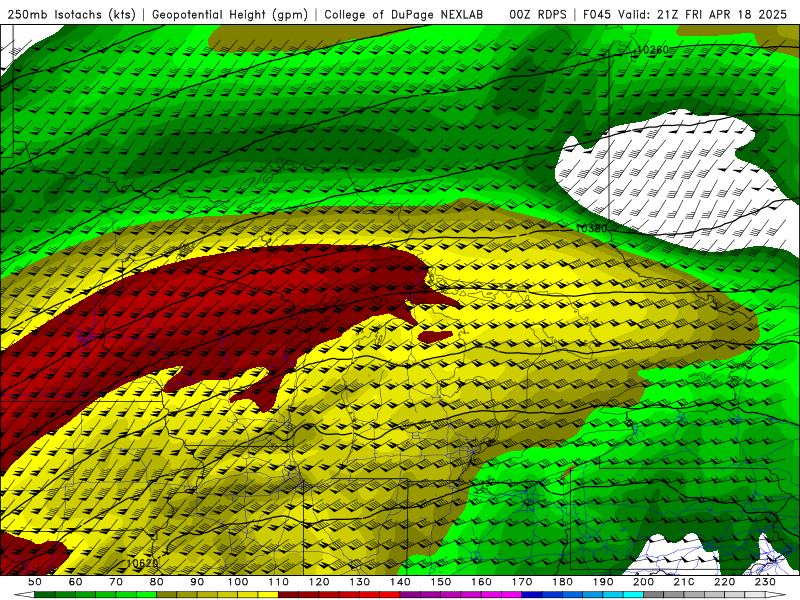The image size is (800, 600).
Task: Click the 150 value on the color scale
Action: point(441,582)
